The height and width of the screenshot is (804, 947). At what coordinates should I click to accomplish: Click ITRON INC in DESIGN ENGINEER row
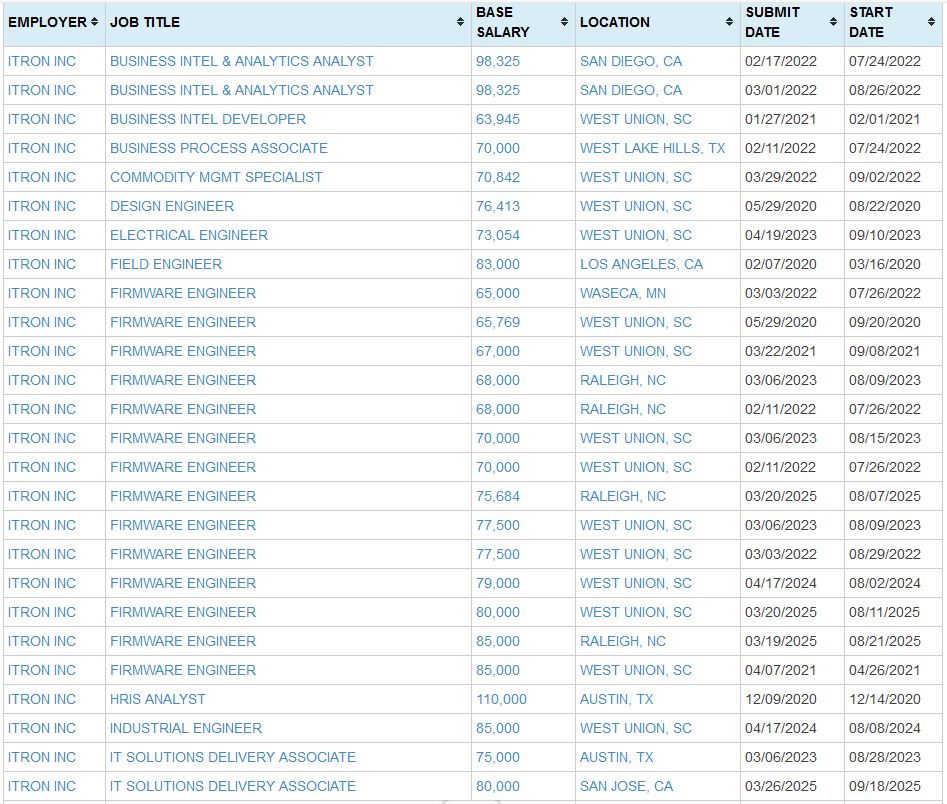[x=42, y=206]
